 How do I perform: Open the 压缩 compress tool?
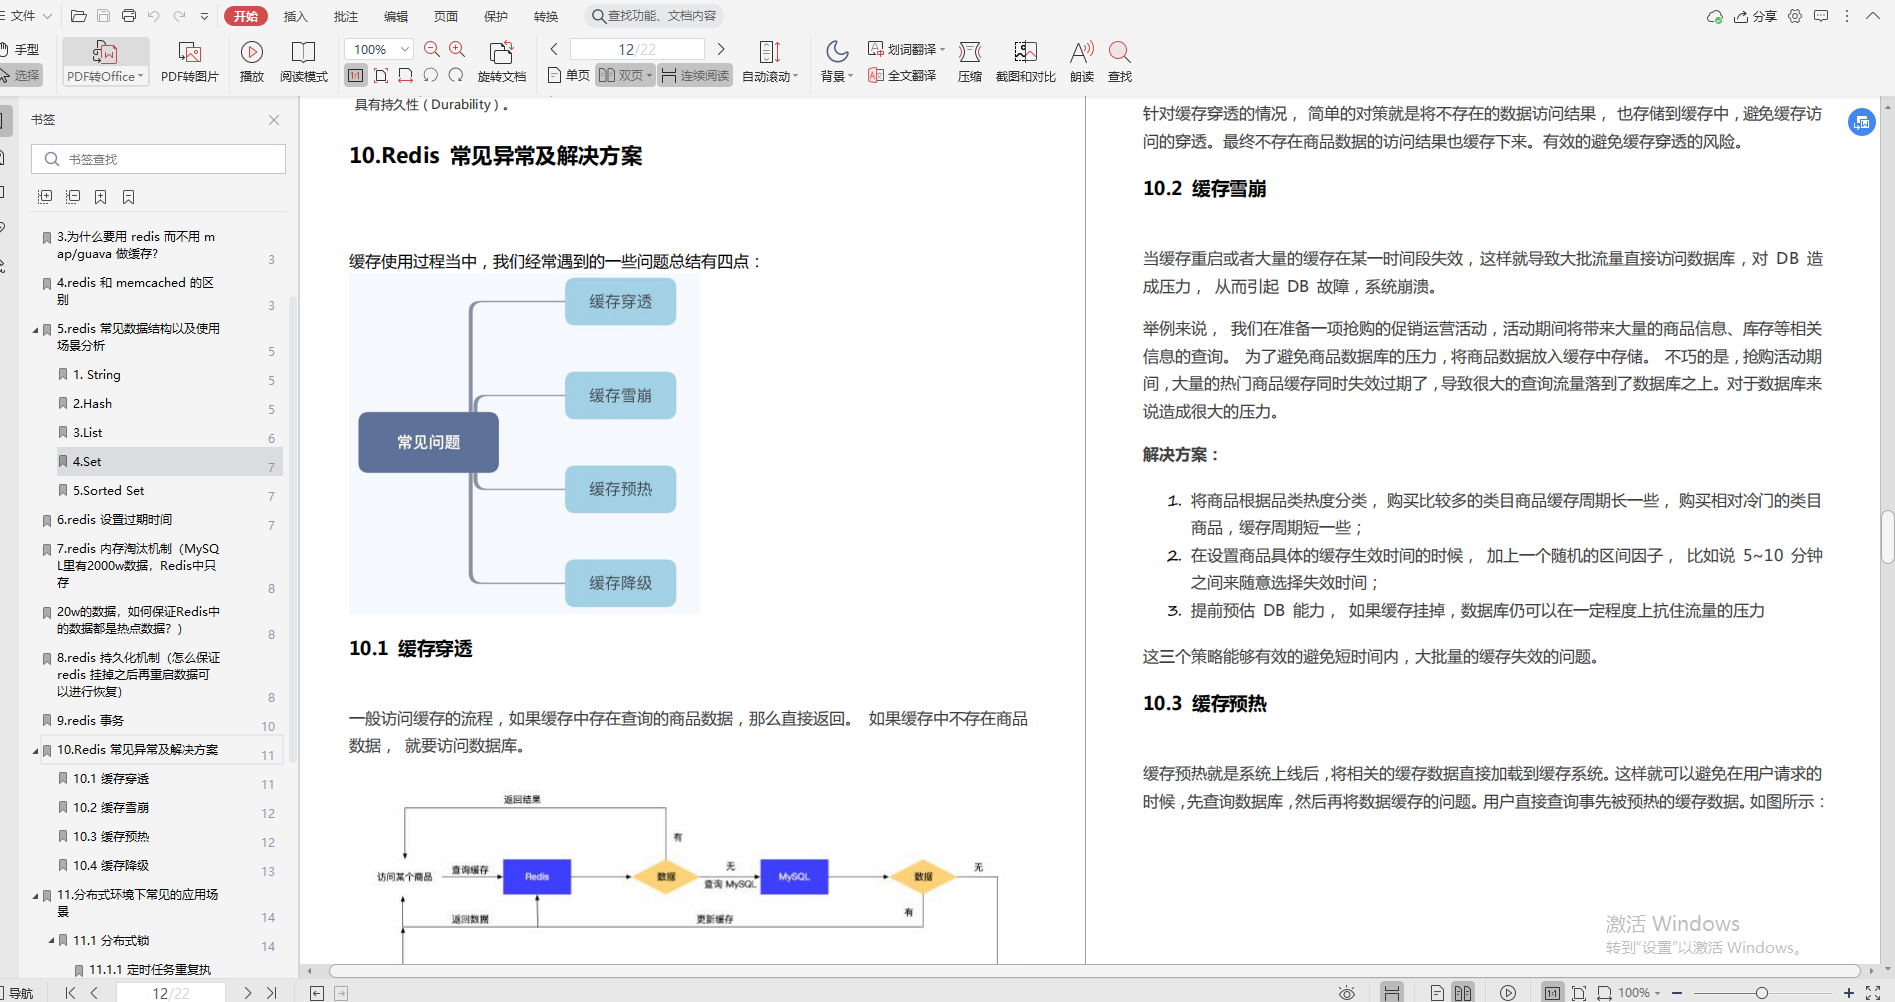[x=968, y=60]
